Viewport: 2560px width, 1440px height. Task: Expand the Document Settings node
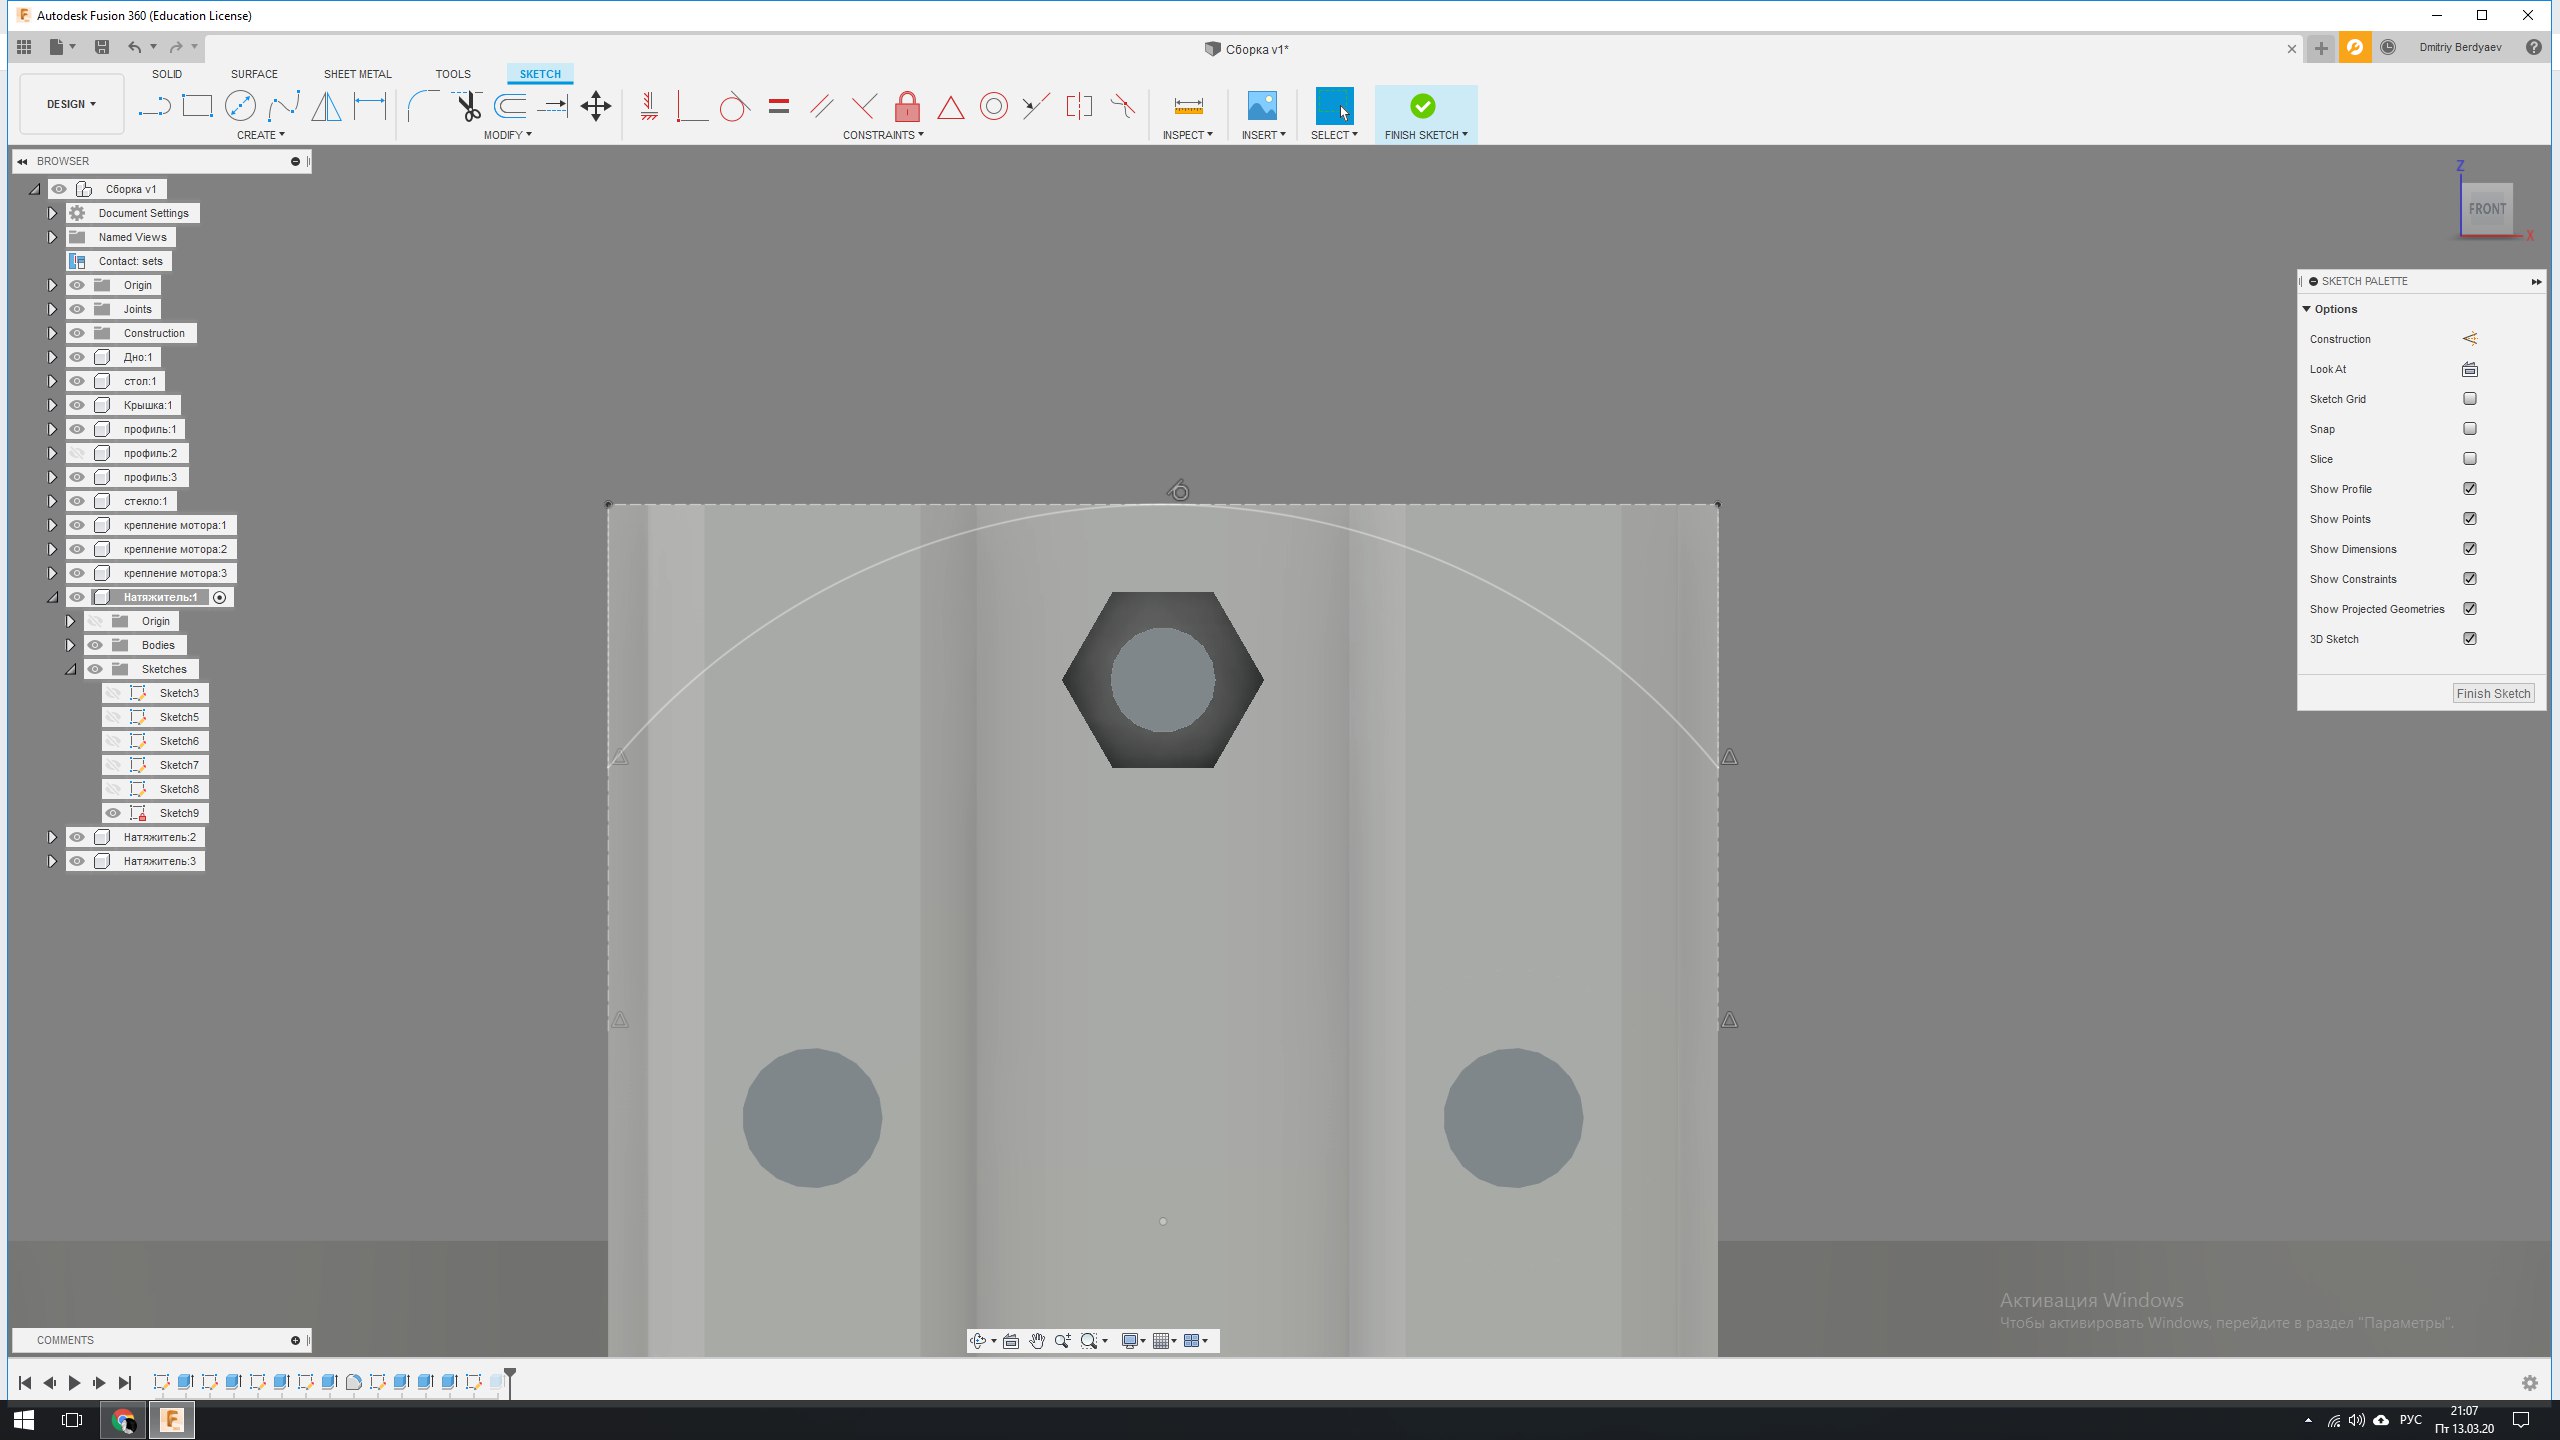[52, 213]
